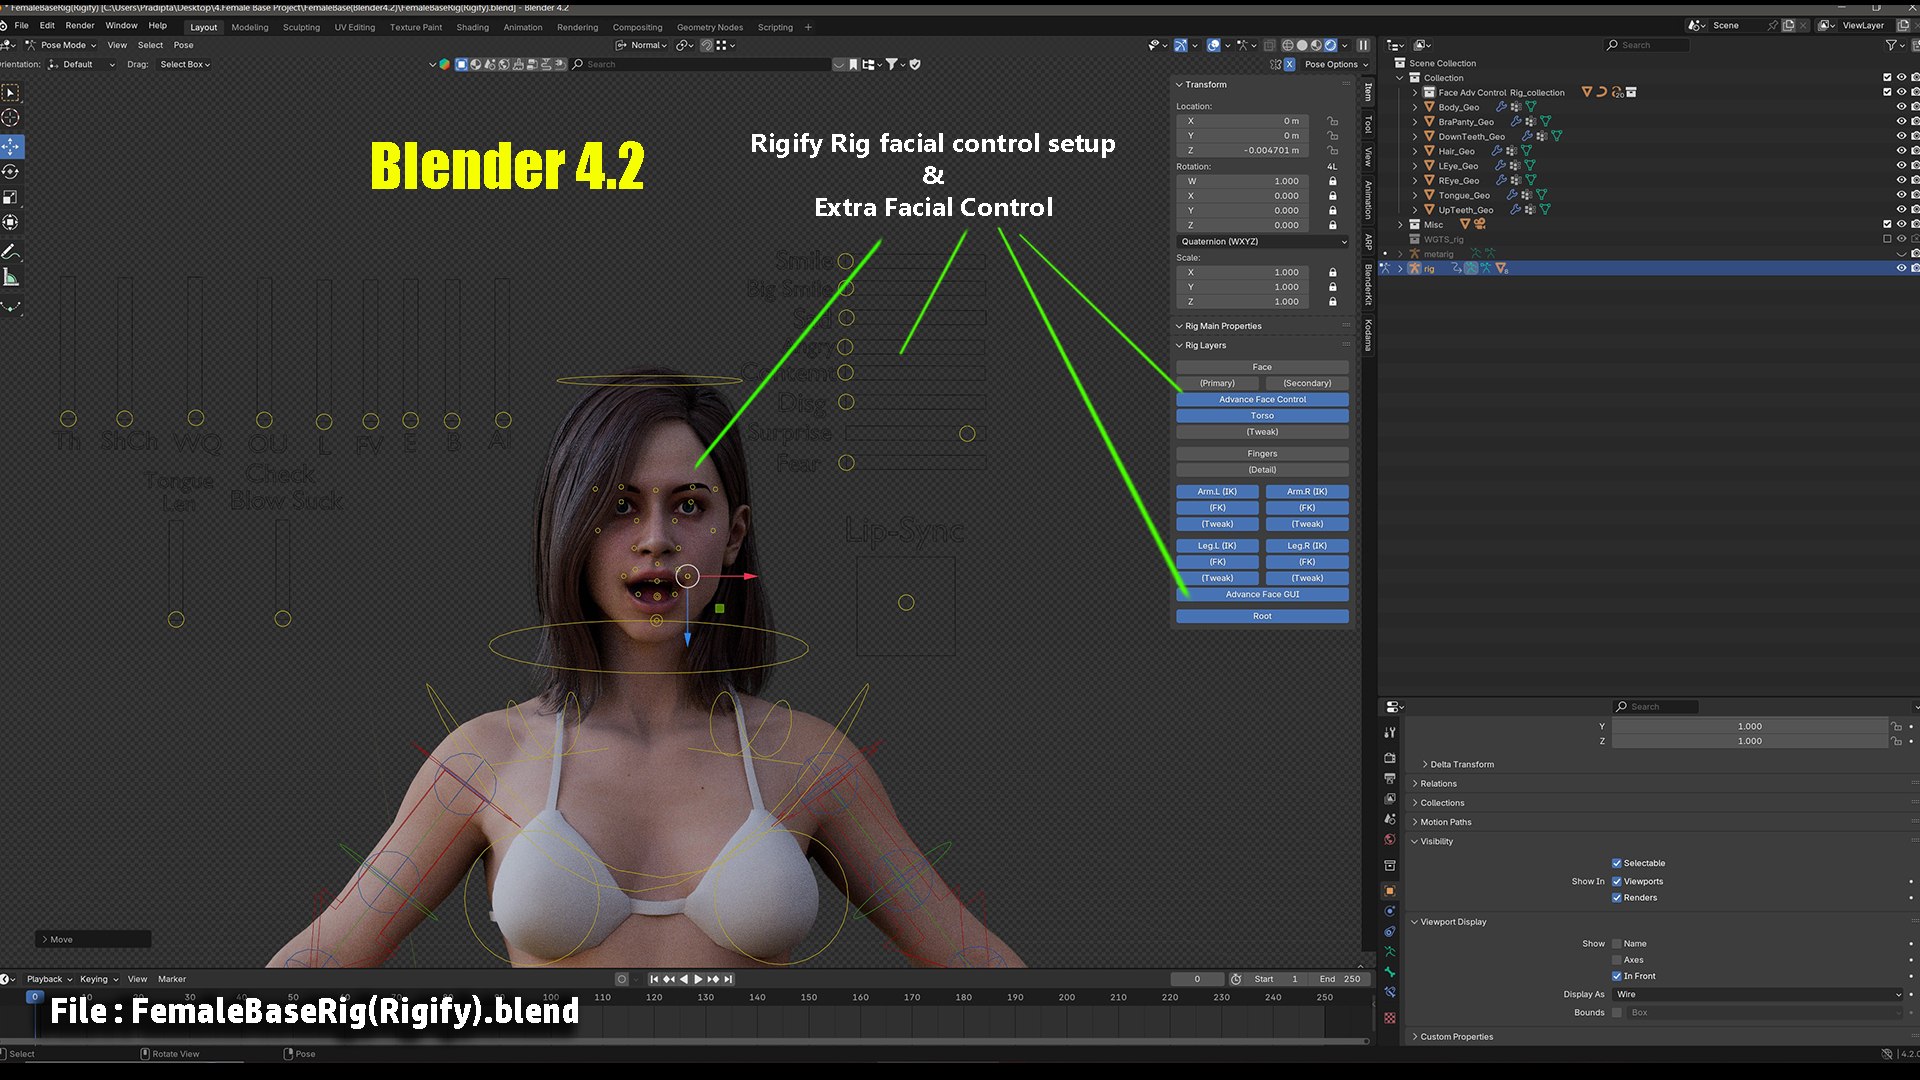Switch to the Animation workspace tab
The image size is (1920, 1080).
(522, 27)
